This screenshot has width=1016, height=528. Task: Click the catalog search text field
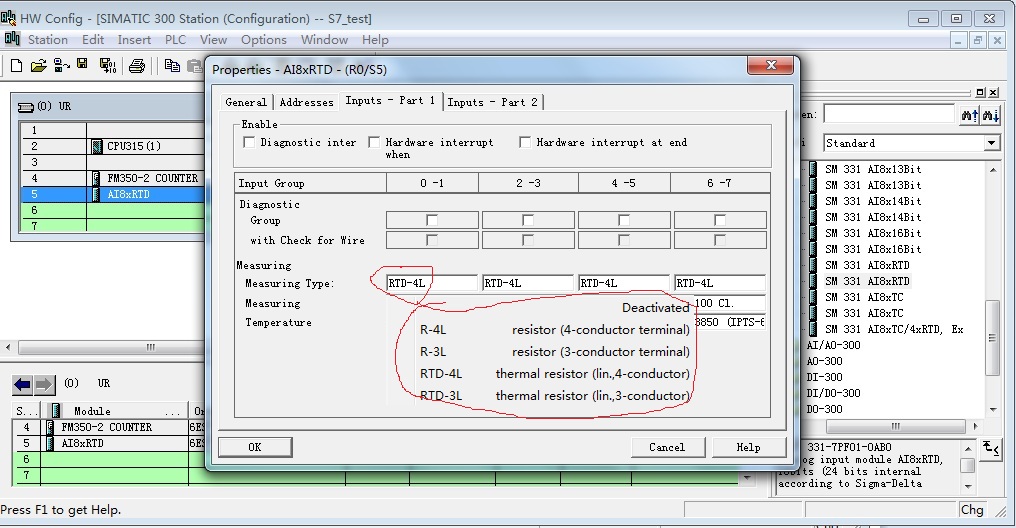(888, 115)
